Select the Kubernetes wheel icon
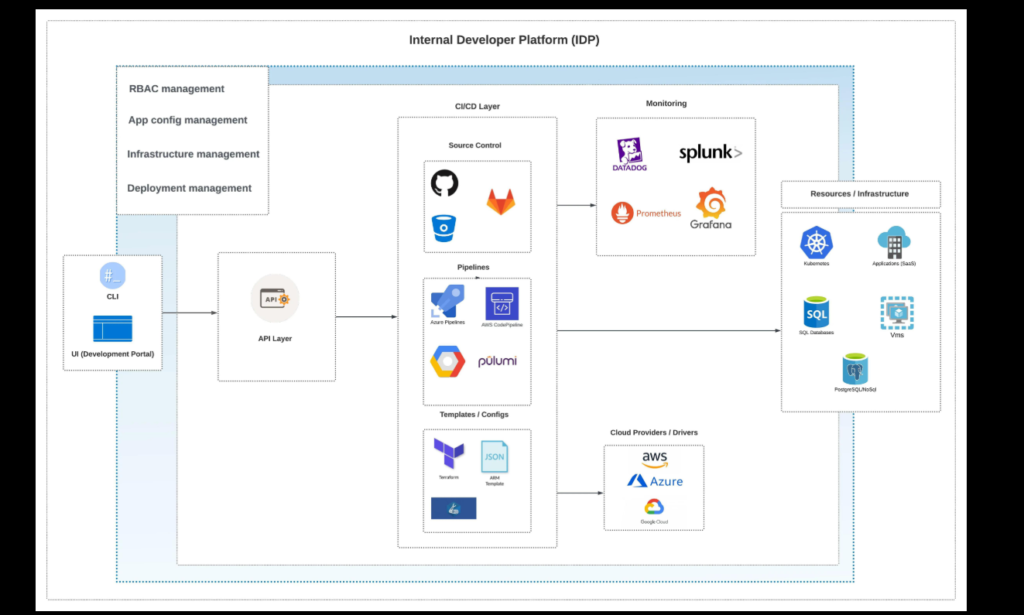The image size is (1024, 615). 816,242
